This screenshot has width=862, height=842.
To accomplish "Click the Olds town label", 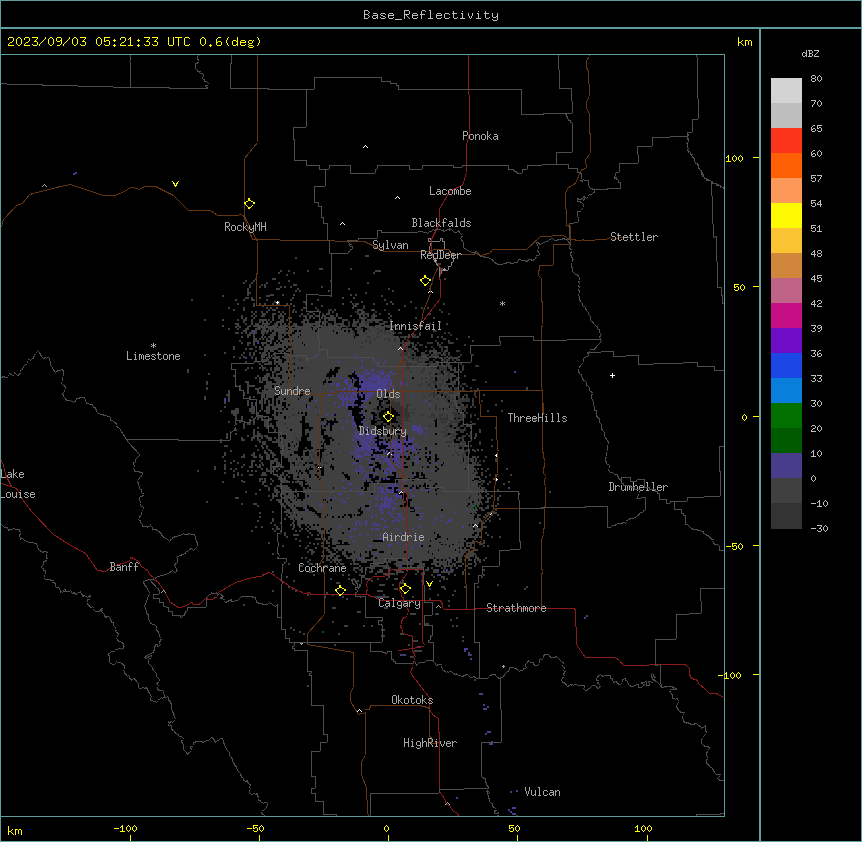I will [x=388, y=394].
